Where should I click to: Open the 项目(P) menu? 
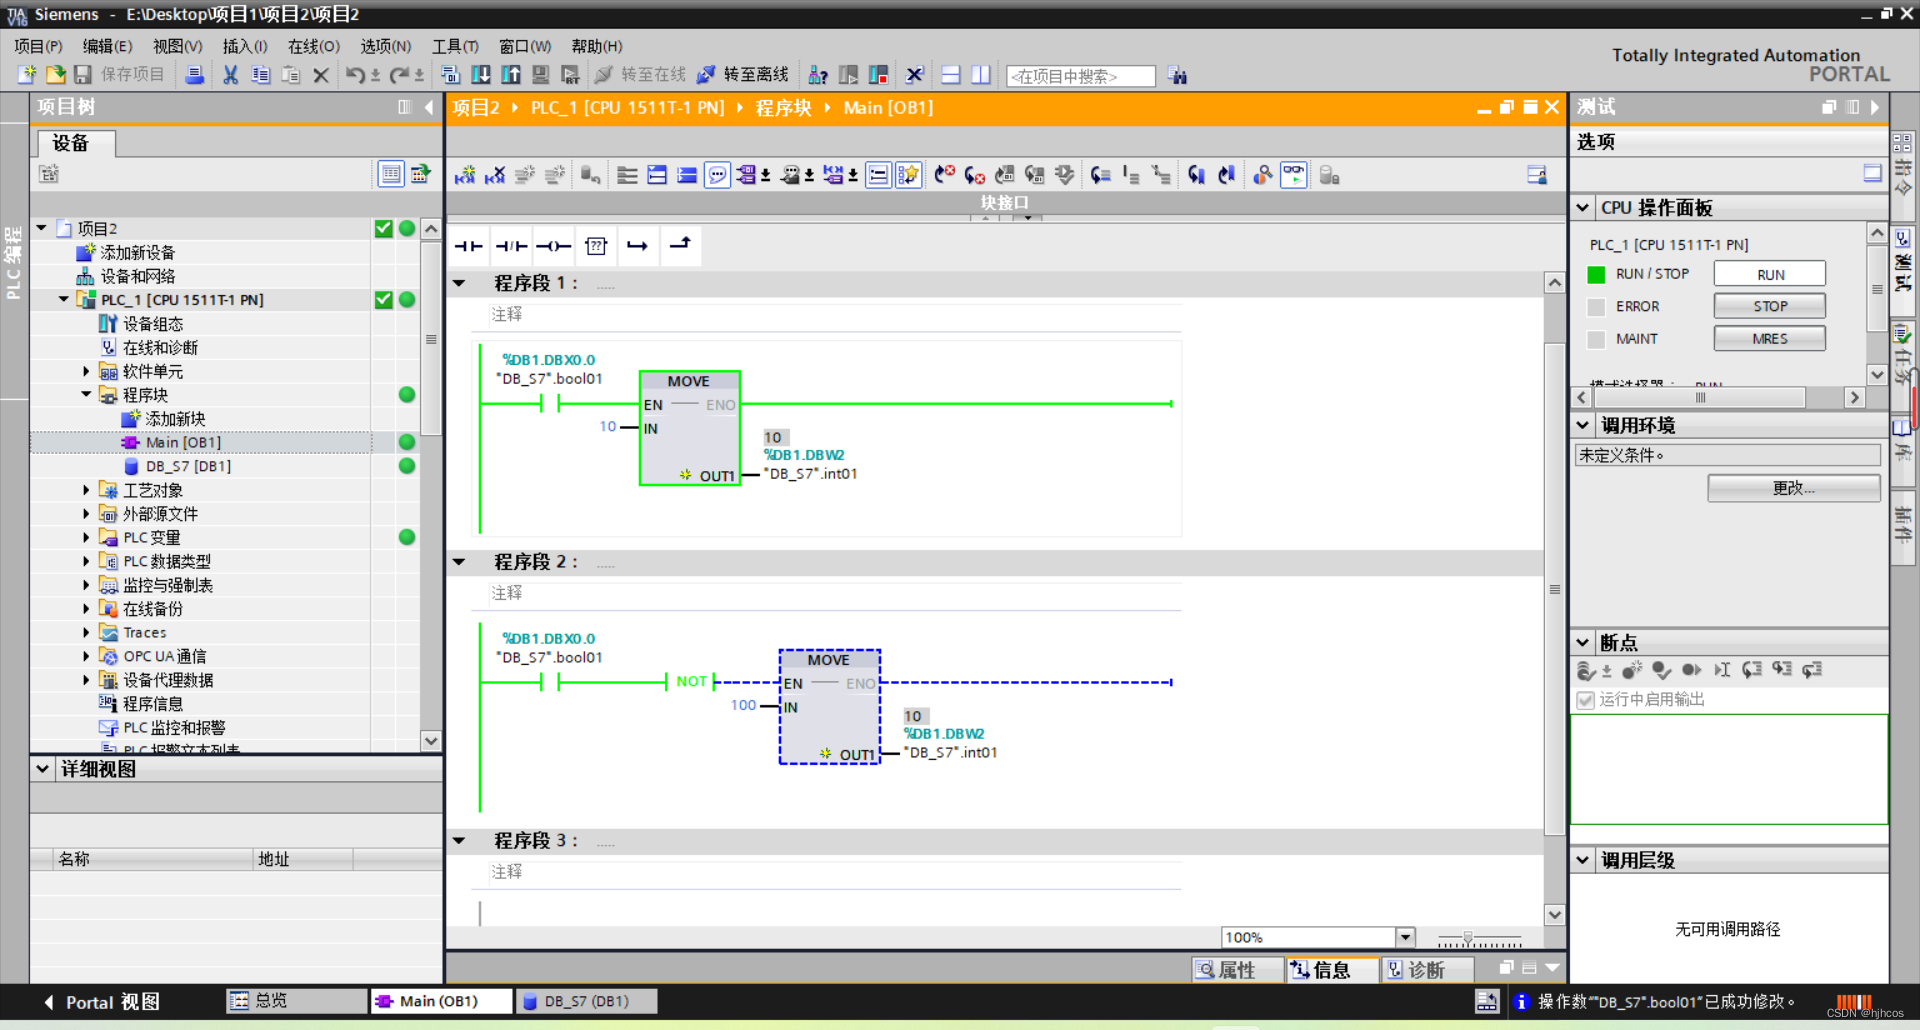point(38,46)
